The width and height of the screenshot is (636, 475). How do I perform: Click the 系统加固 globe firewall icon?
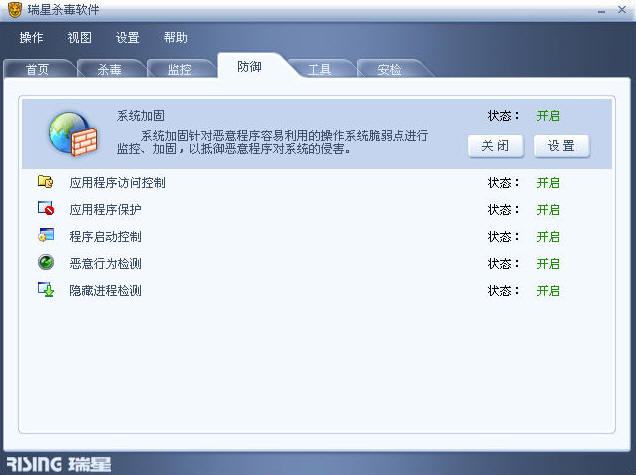(73, 134)
